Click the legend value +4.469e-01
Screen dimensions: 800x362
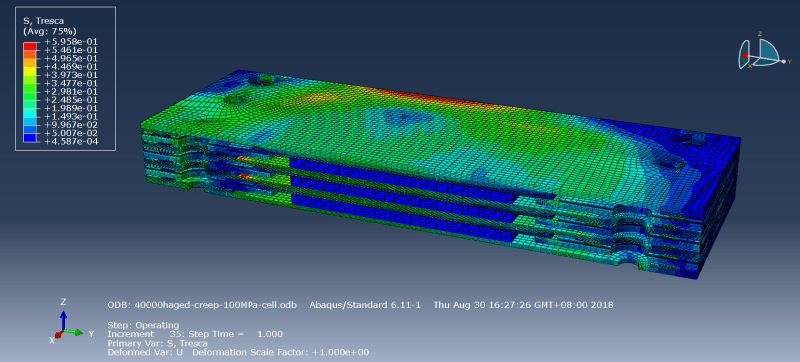pos(72,66)
